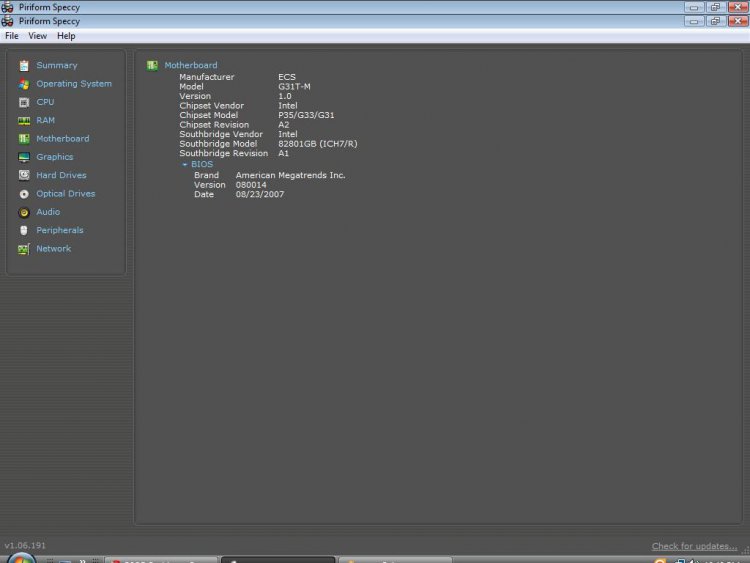Image resolution: width=750 pixels, height=563 pixels.
Task: Collapse the BIOS section arrow
Action: 185,165
